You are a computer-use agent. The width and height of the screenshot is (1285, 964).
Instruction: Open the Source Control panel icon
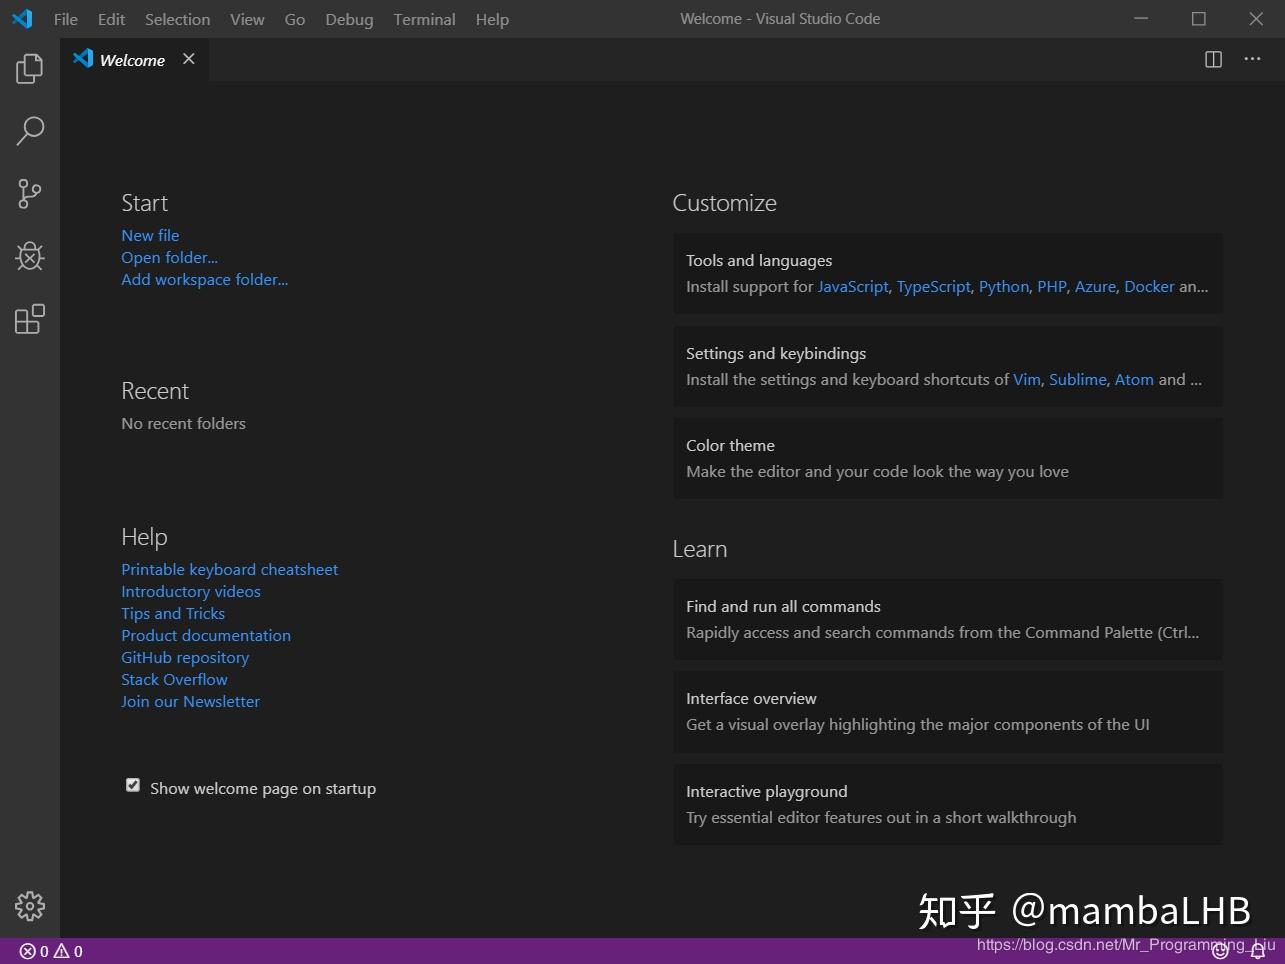[29, 193]
